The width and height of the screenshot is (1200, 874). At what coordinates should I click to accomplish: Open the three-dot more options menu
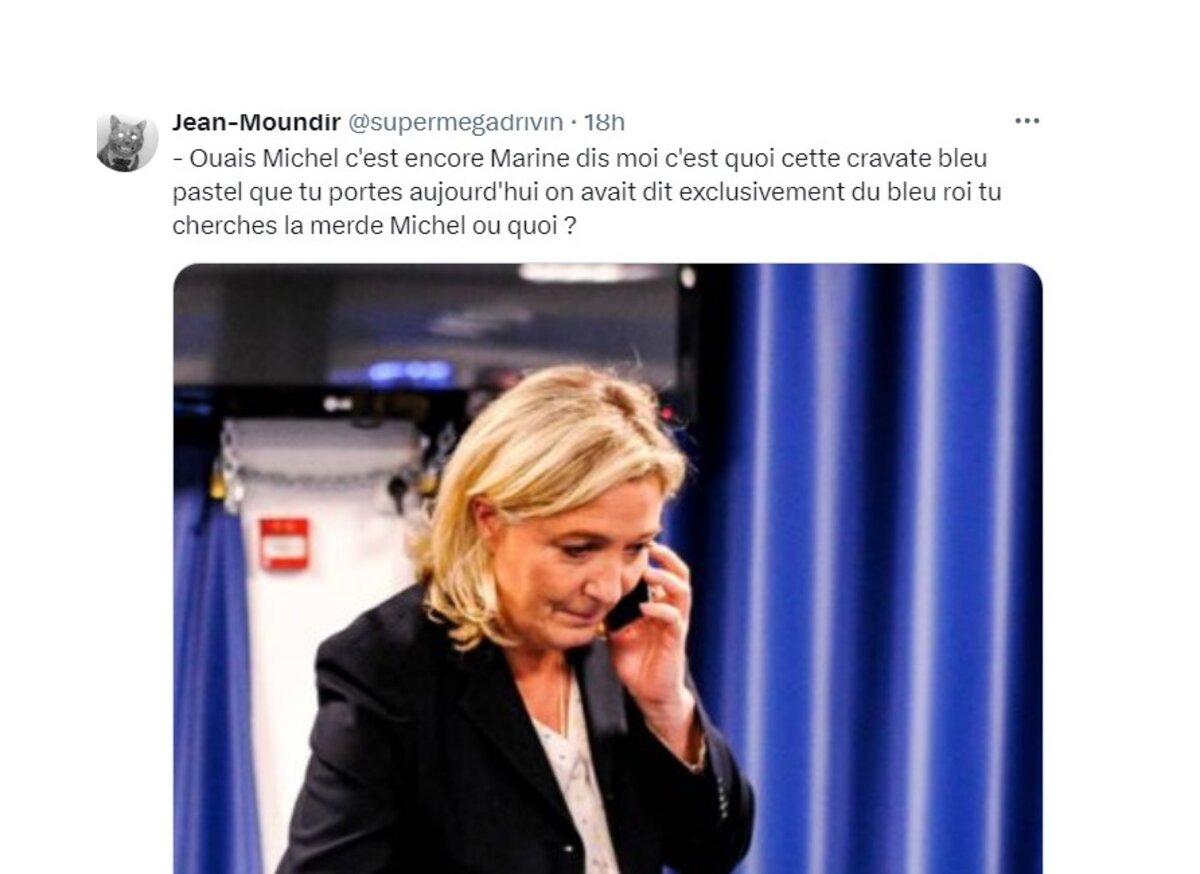pos(1027,121)
